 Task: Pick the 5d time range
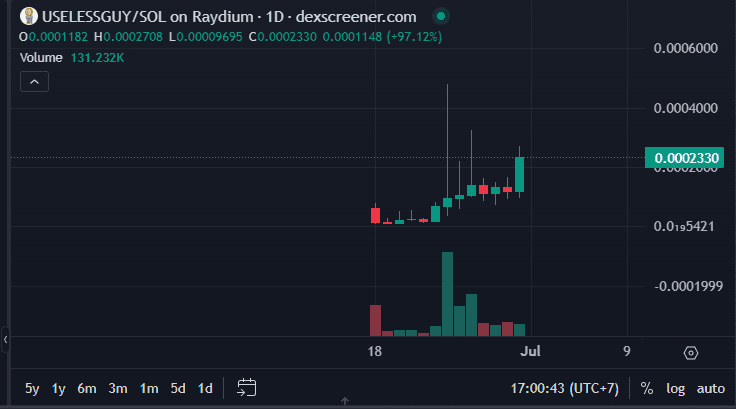[178, 388]
